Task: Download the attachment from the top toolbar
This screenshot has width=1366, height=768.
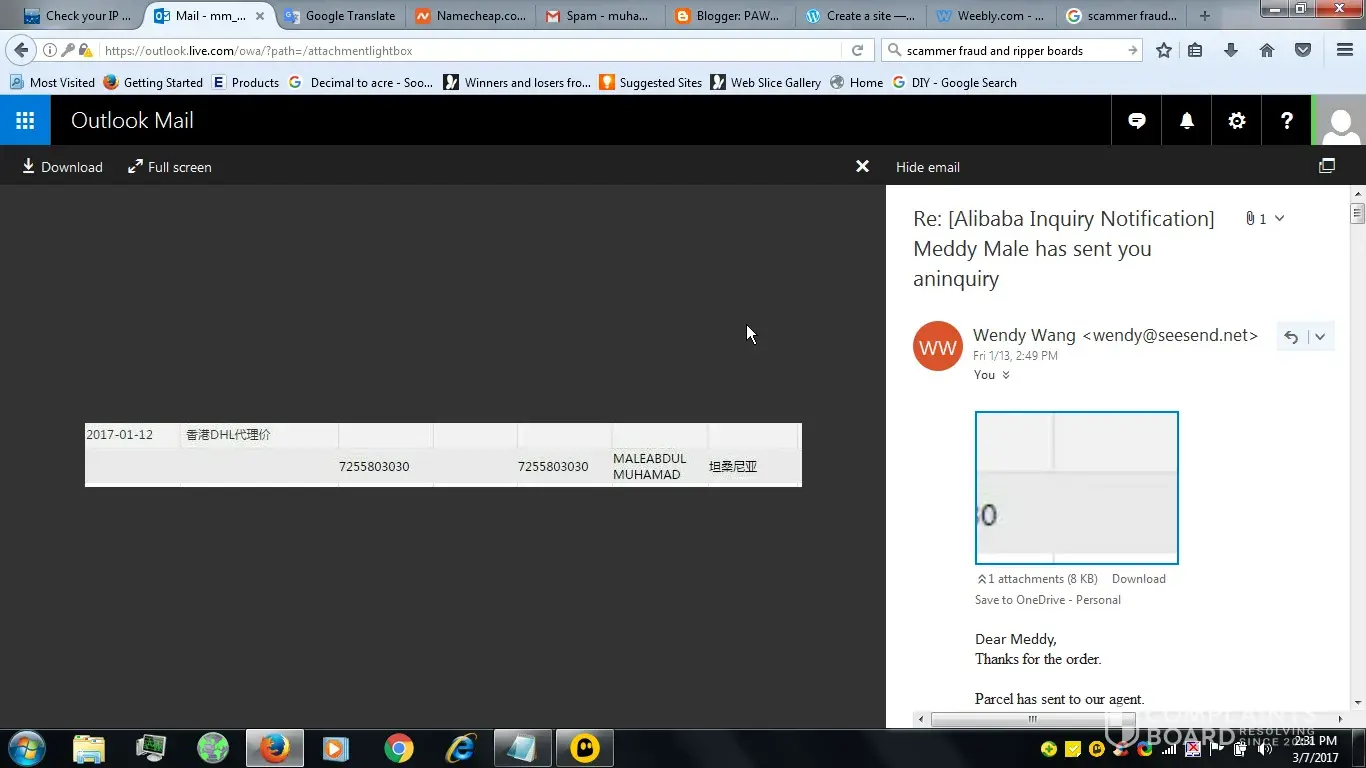Action: click(62, 167)
